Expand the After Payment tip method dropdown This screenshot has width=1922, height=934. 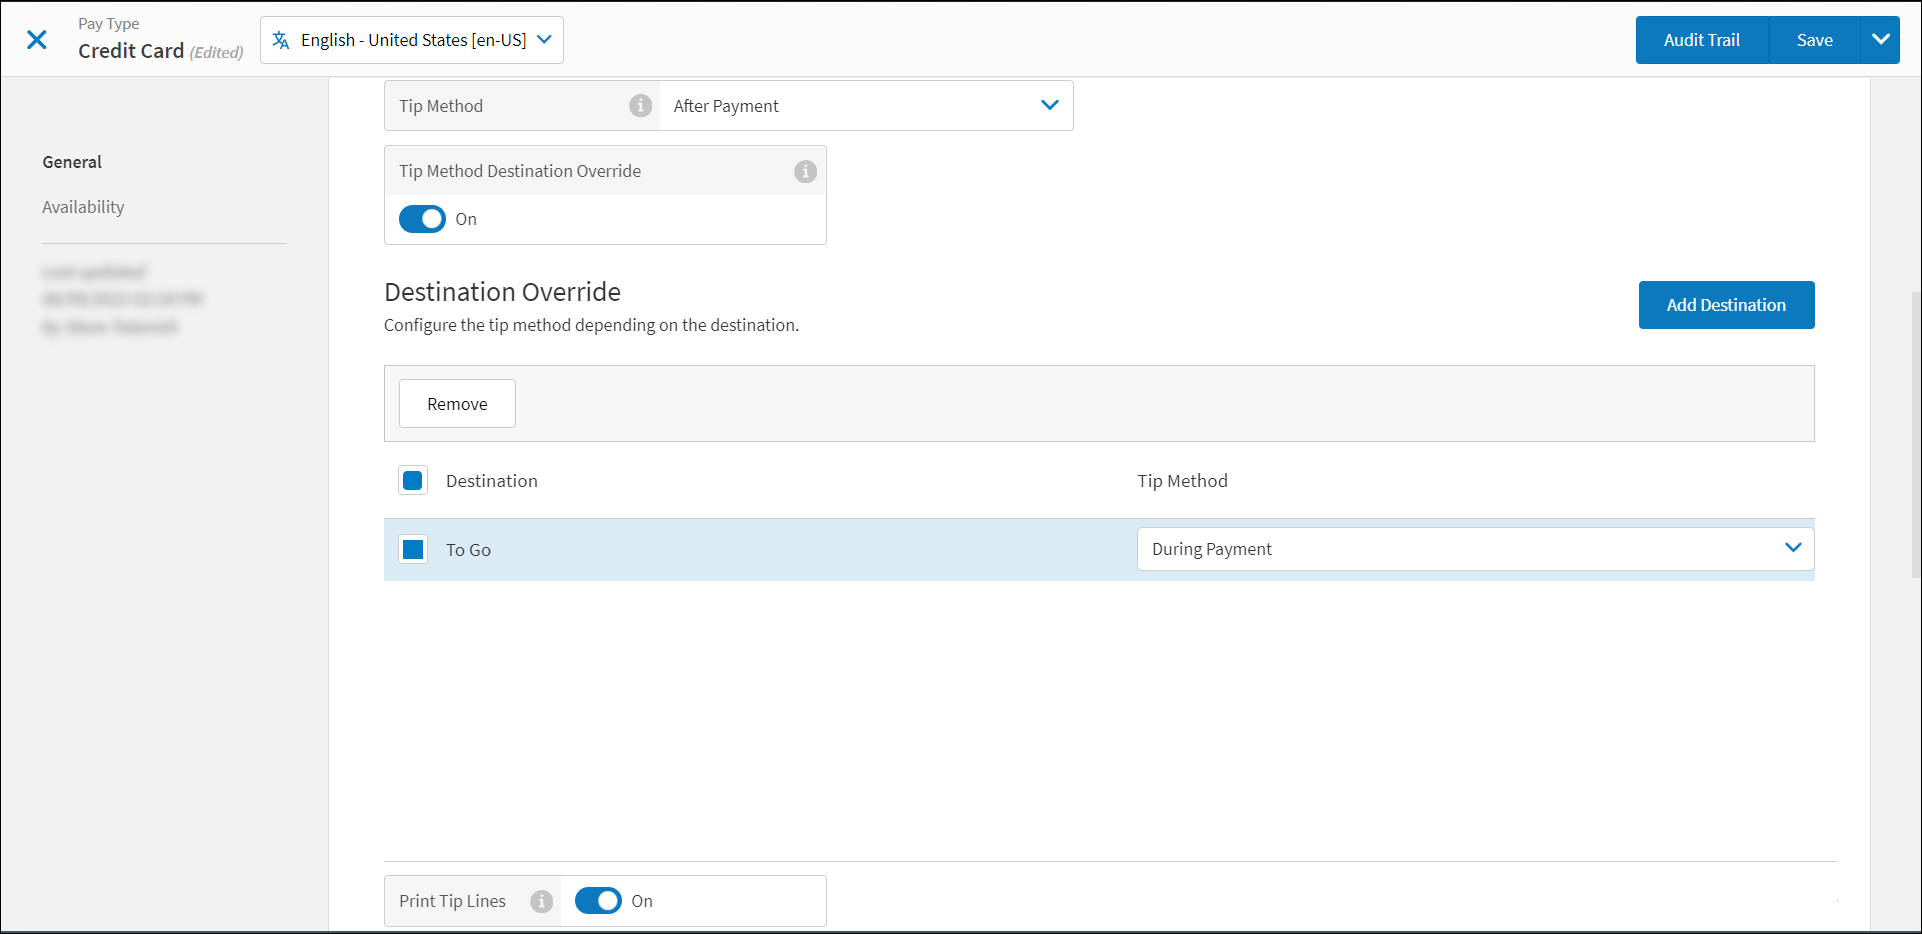pyautogui.click(x=866, y=106)
